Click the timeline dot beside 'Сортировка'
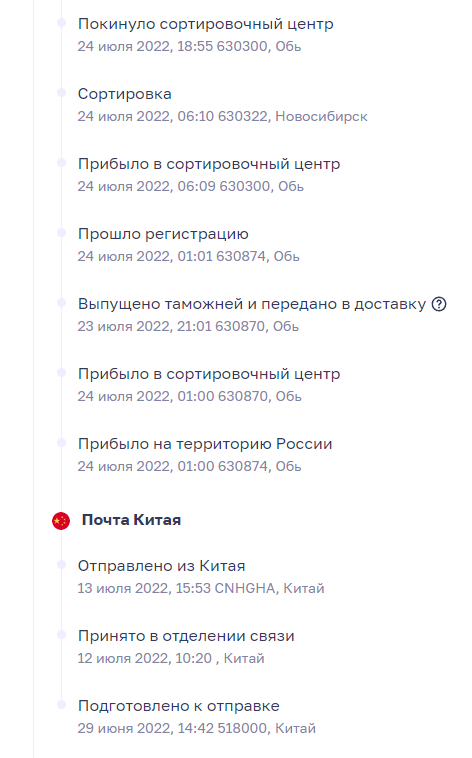This screenshot has height=758, width=472. pos(61,92)
